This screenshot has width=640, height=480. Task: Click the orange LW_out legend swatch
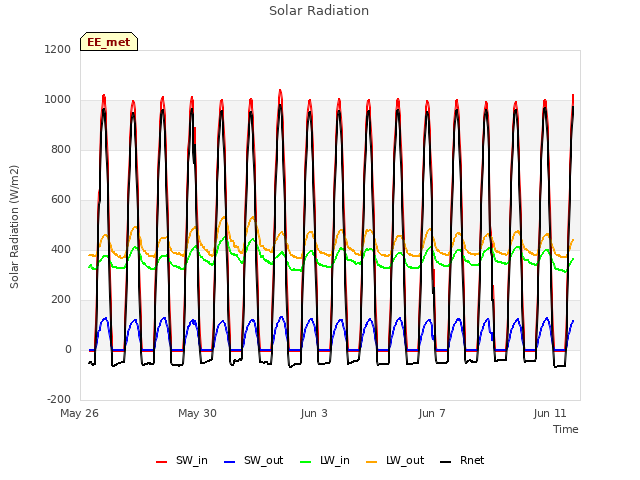372,462
